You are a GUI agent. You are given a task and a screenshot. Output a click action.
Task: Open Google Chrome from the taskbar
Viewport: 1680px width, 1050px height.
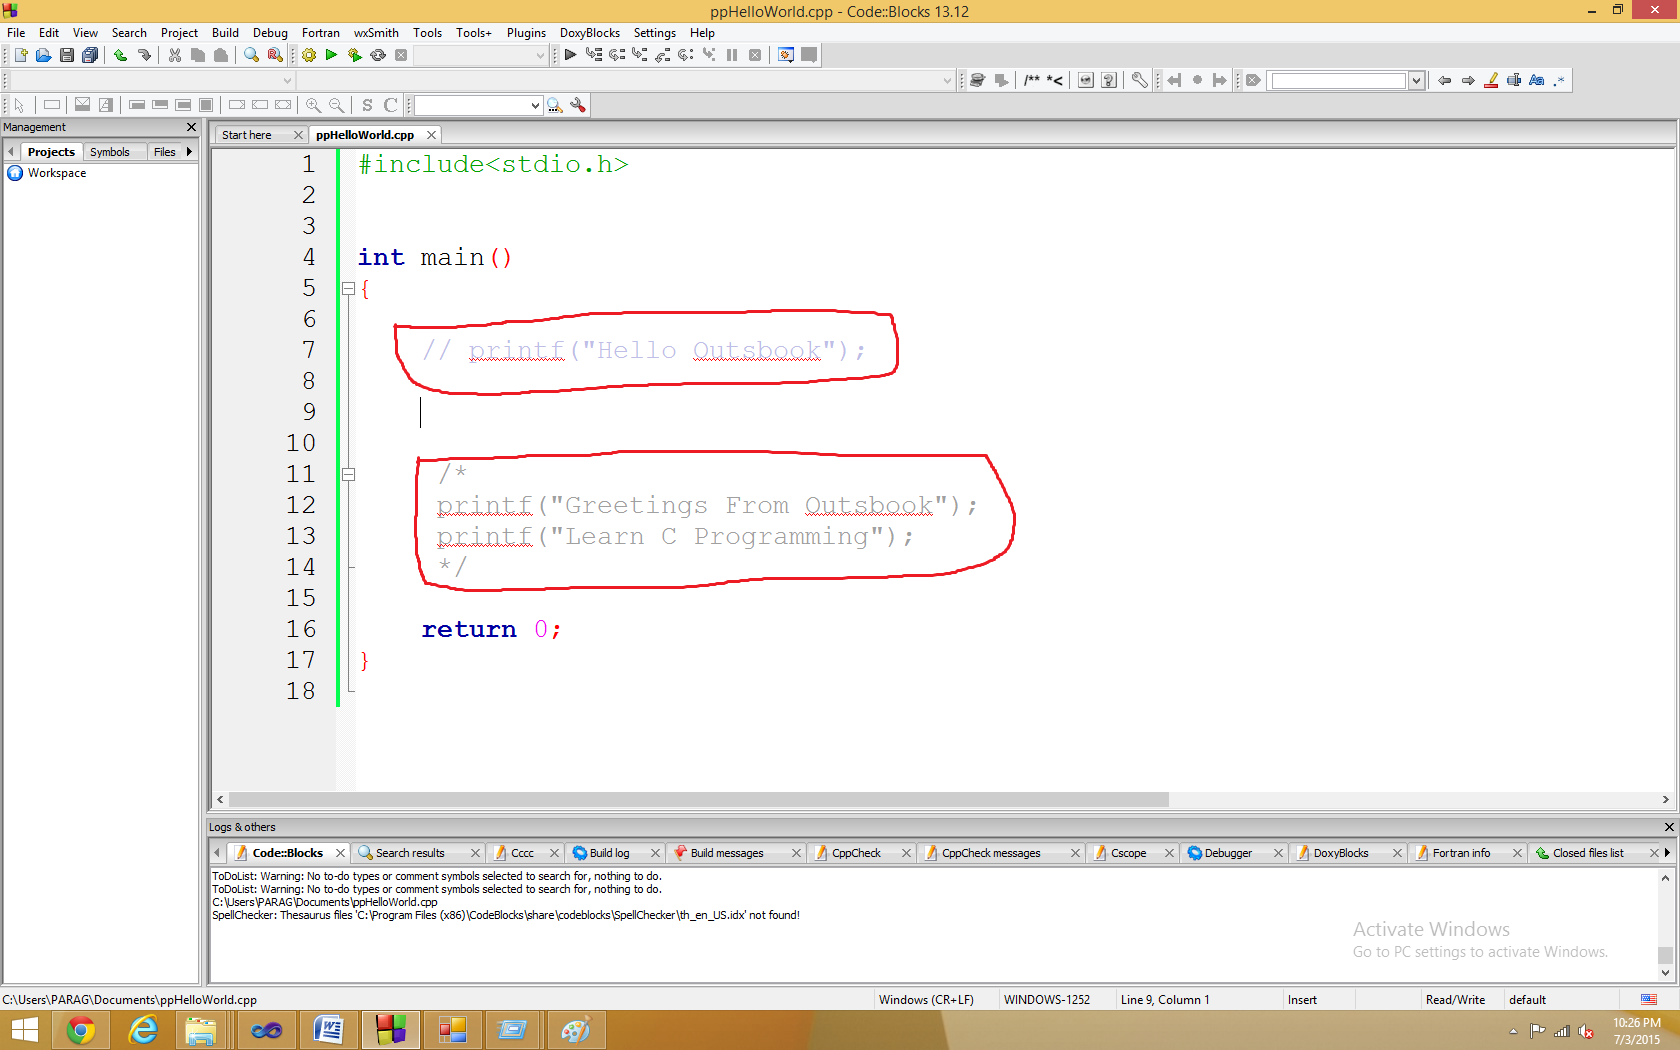pos(81,1030)
